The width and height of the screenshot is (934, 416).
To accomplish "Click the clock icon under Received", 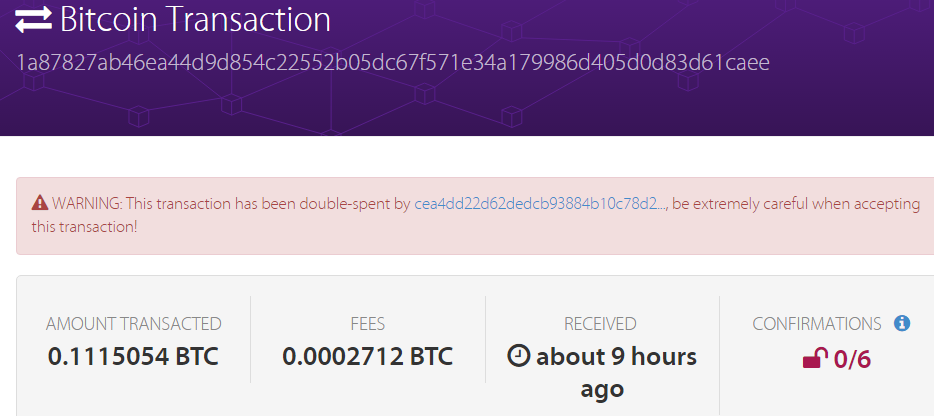I will coord(518,356).
